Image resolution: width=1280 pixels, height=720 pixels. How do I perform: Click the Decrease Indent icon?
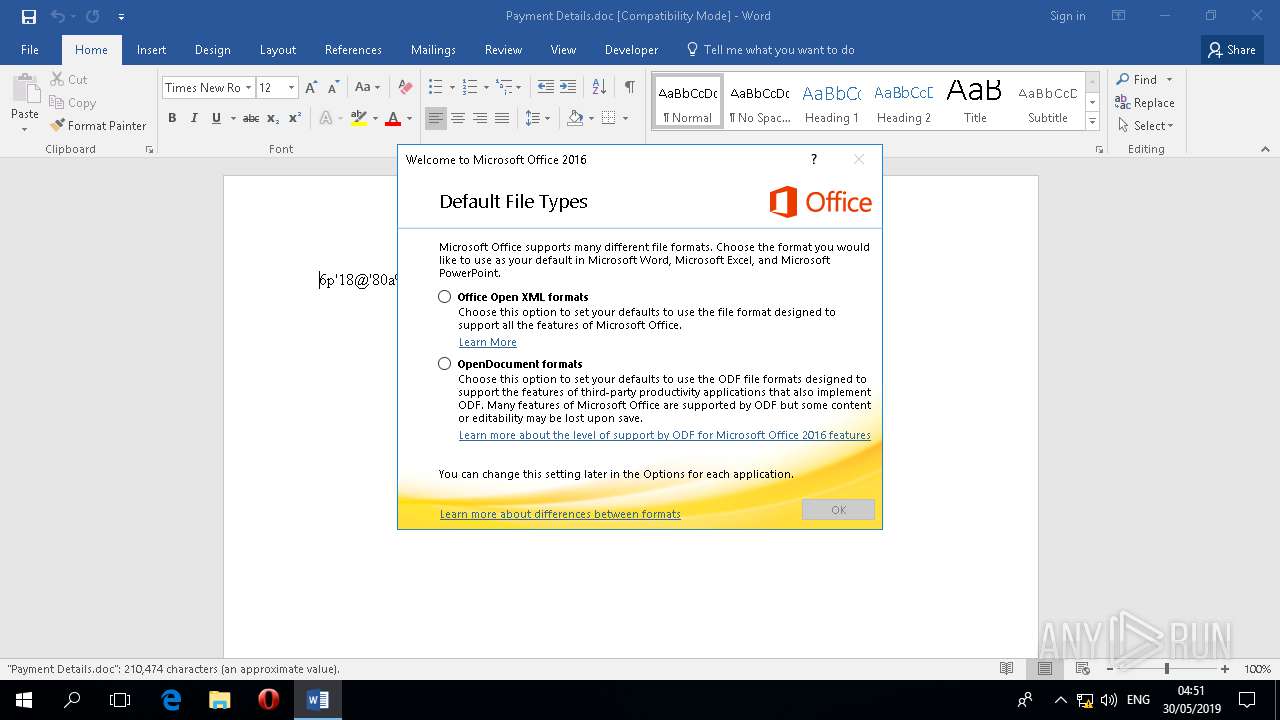point(545,87)
